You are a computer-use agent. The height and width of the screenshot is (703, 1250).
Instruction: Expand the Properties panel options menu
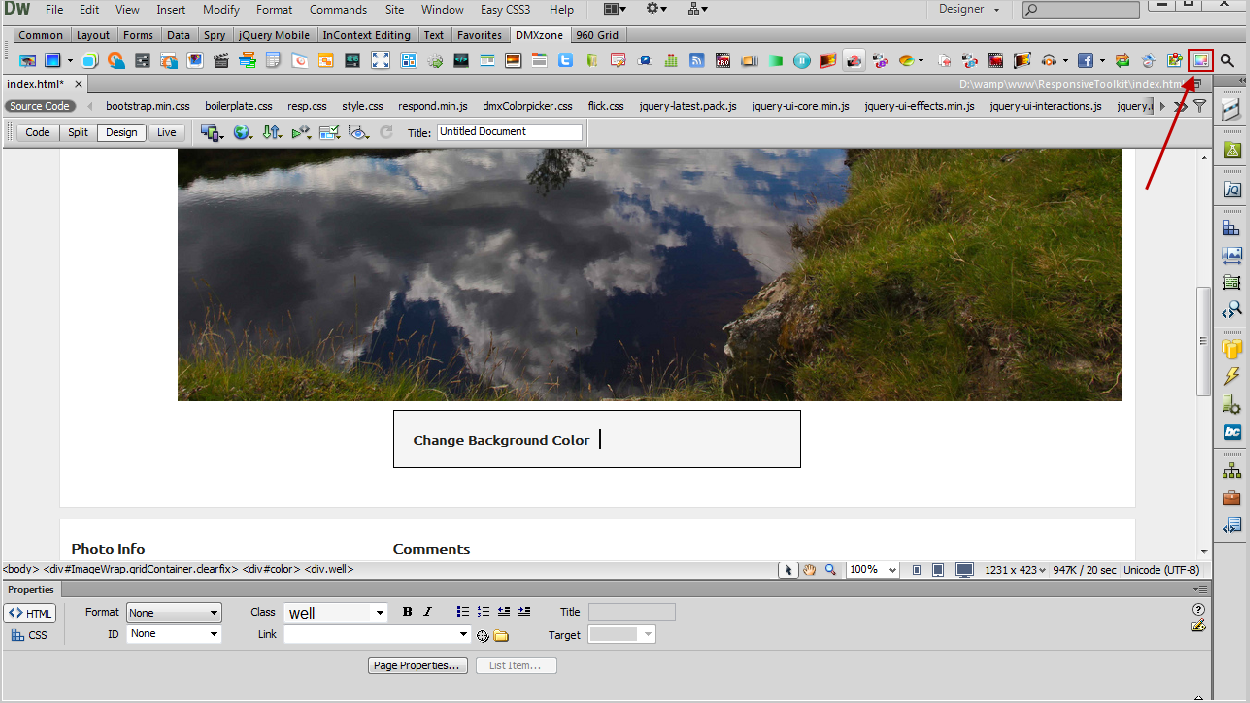[x=1199, y=590]
